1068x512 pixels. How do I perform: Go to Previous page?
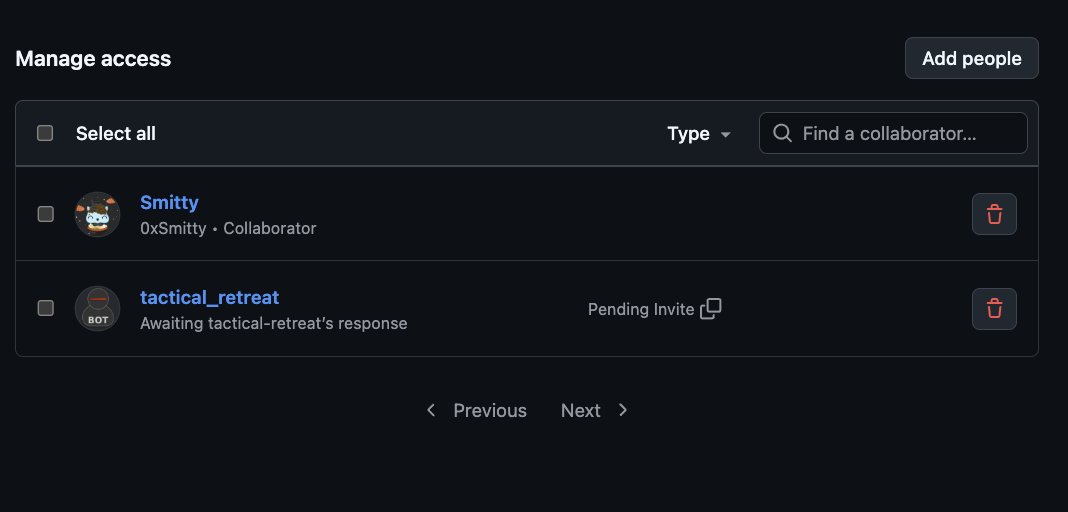[476, 410]
